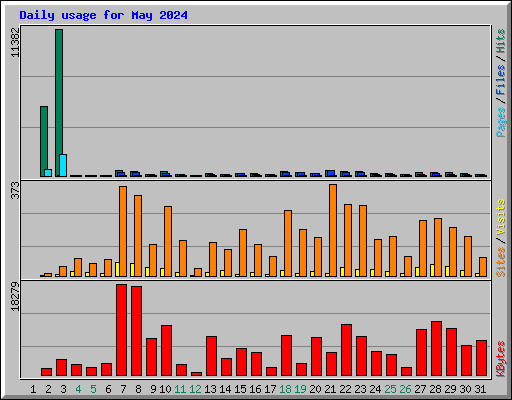The image size is (512, 400).
Task: Click the green "Hits" legend label
Action: click(501, 41)
